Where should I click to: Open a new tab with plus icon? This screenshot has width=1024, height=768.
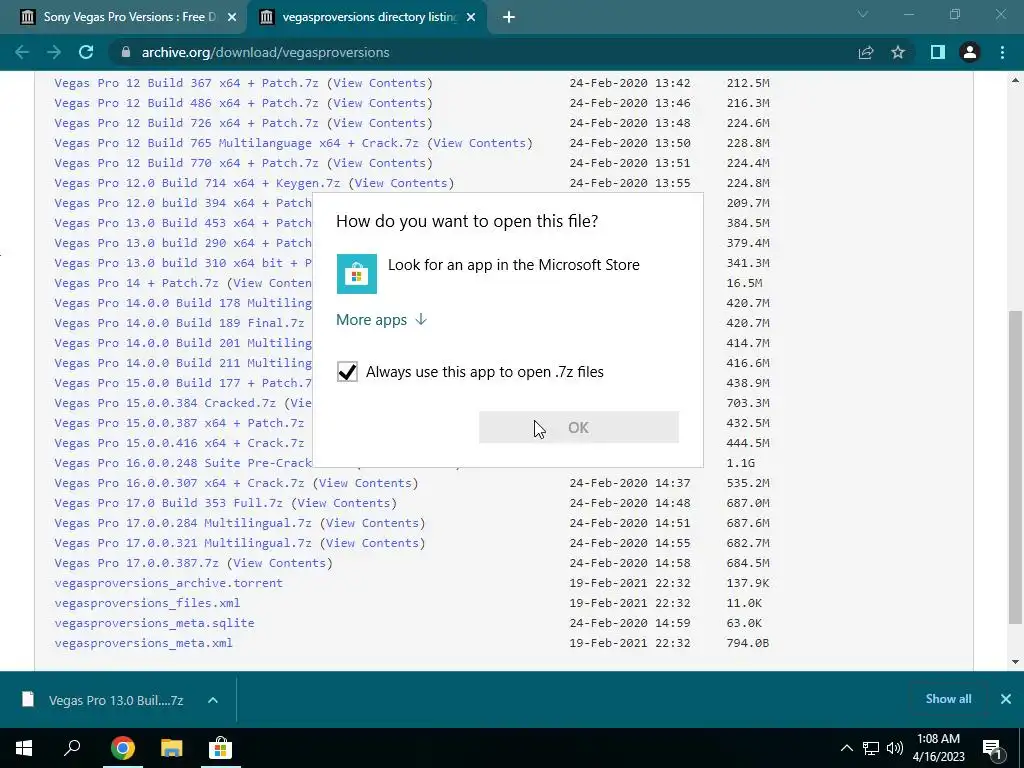[x=509, y=17]
